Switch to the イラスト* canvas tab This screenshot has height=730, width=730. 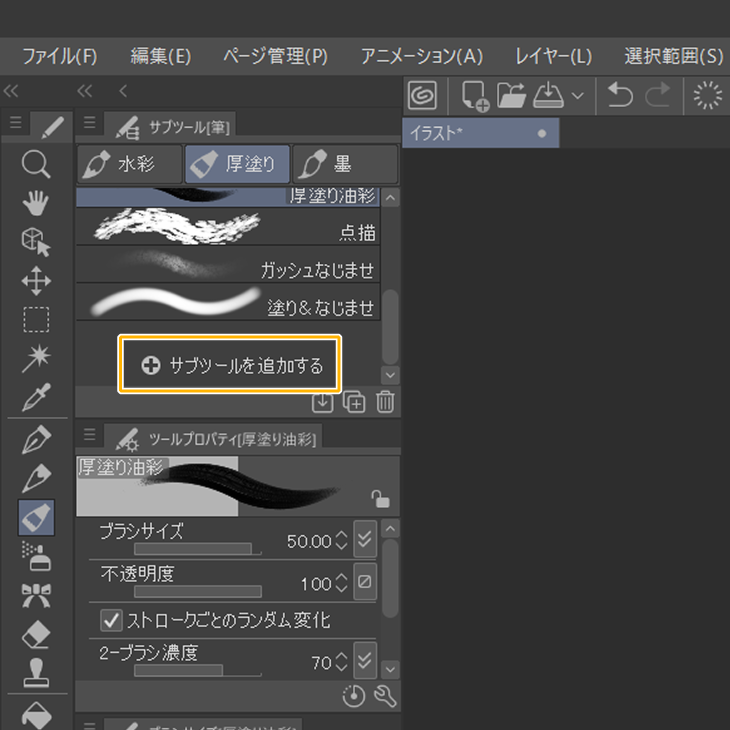tap(480, 133)
